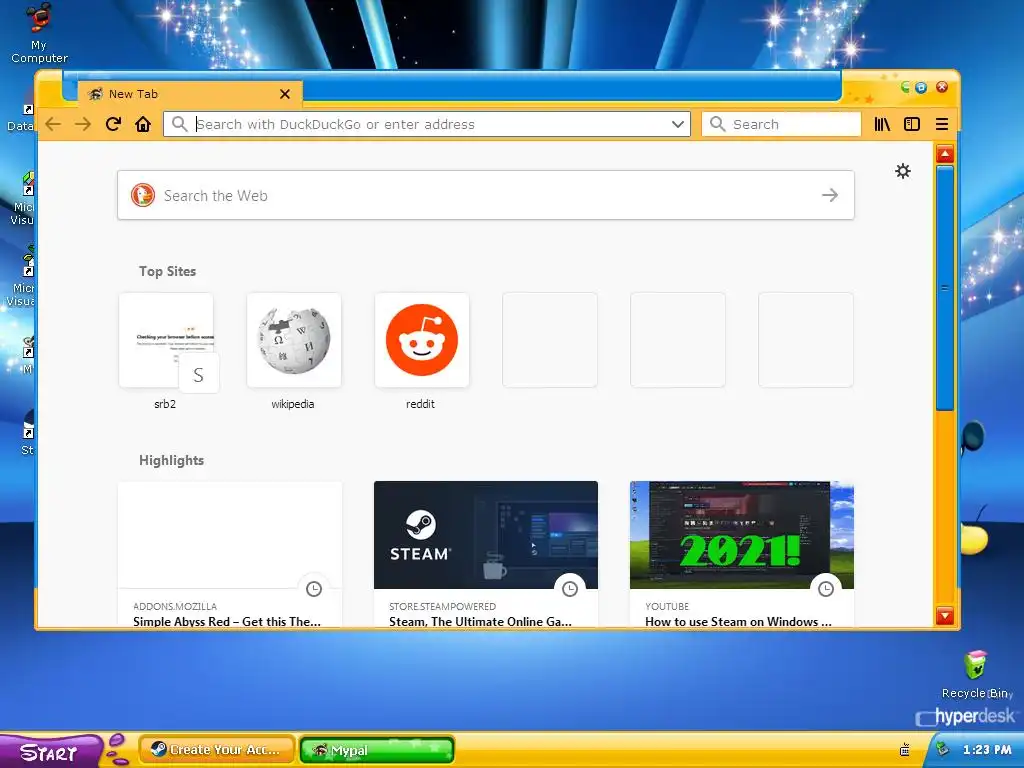Click the Search the Web field

[x=486, y=195]
